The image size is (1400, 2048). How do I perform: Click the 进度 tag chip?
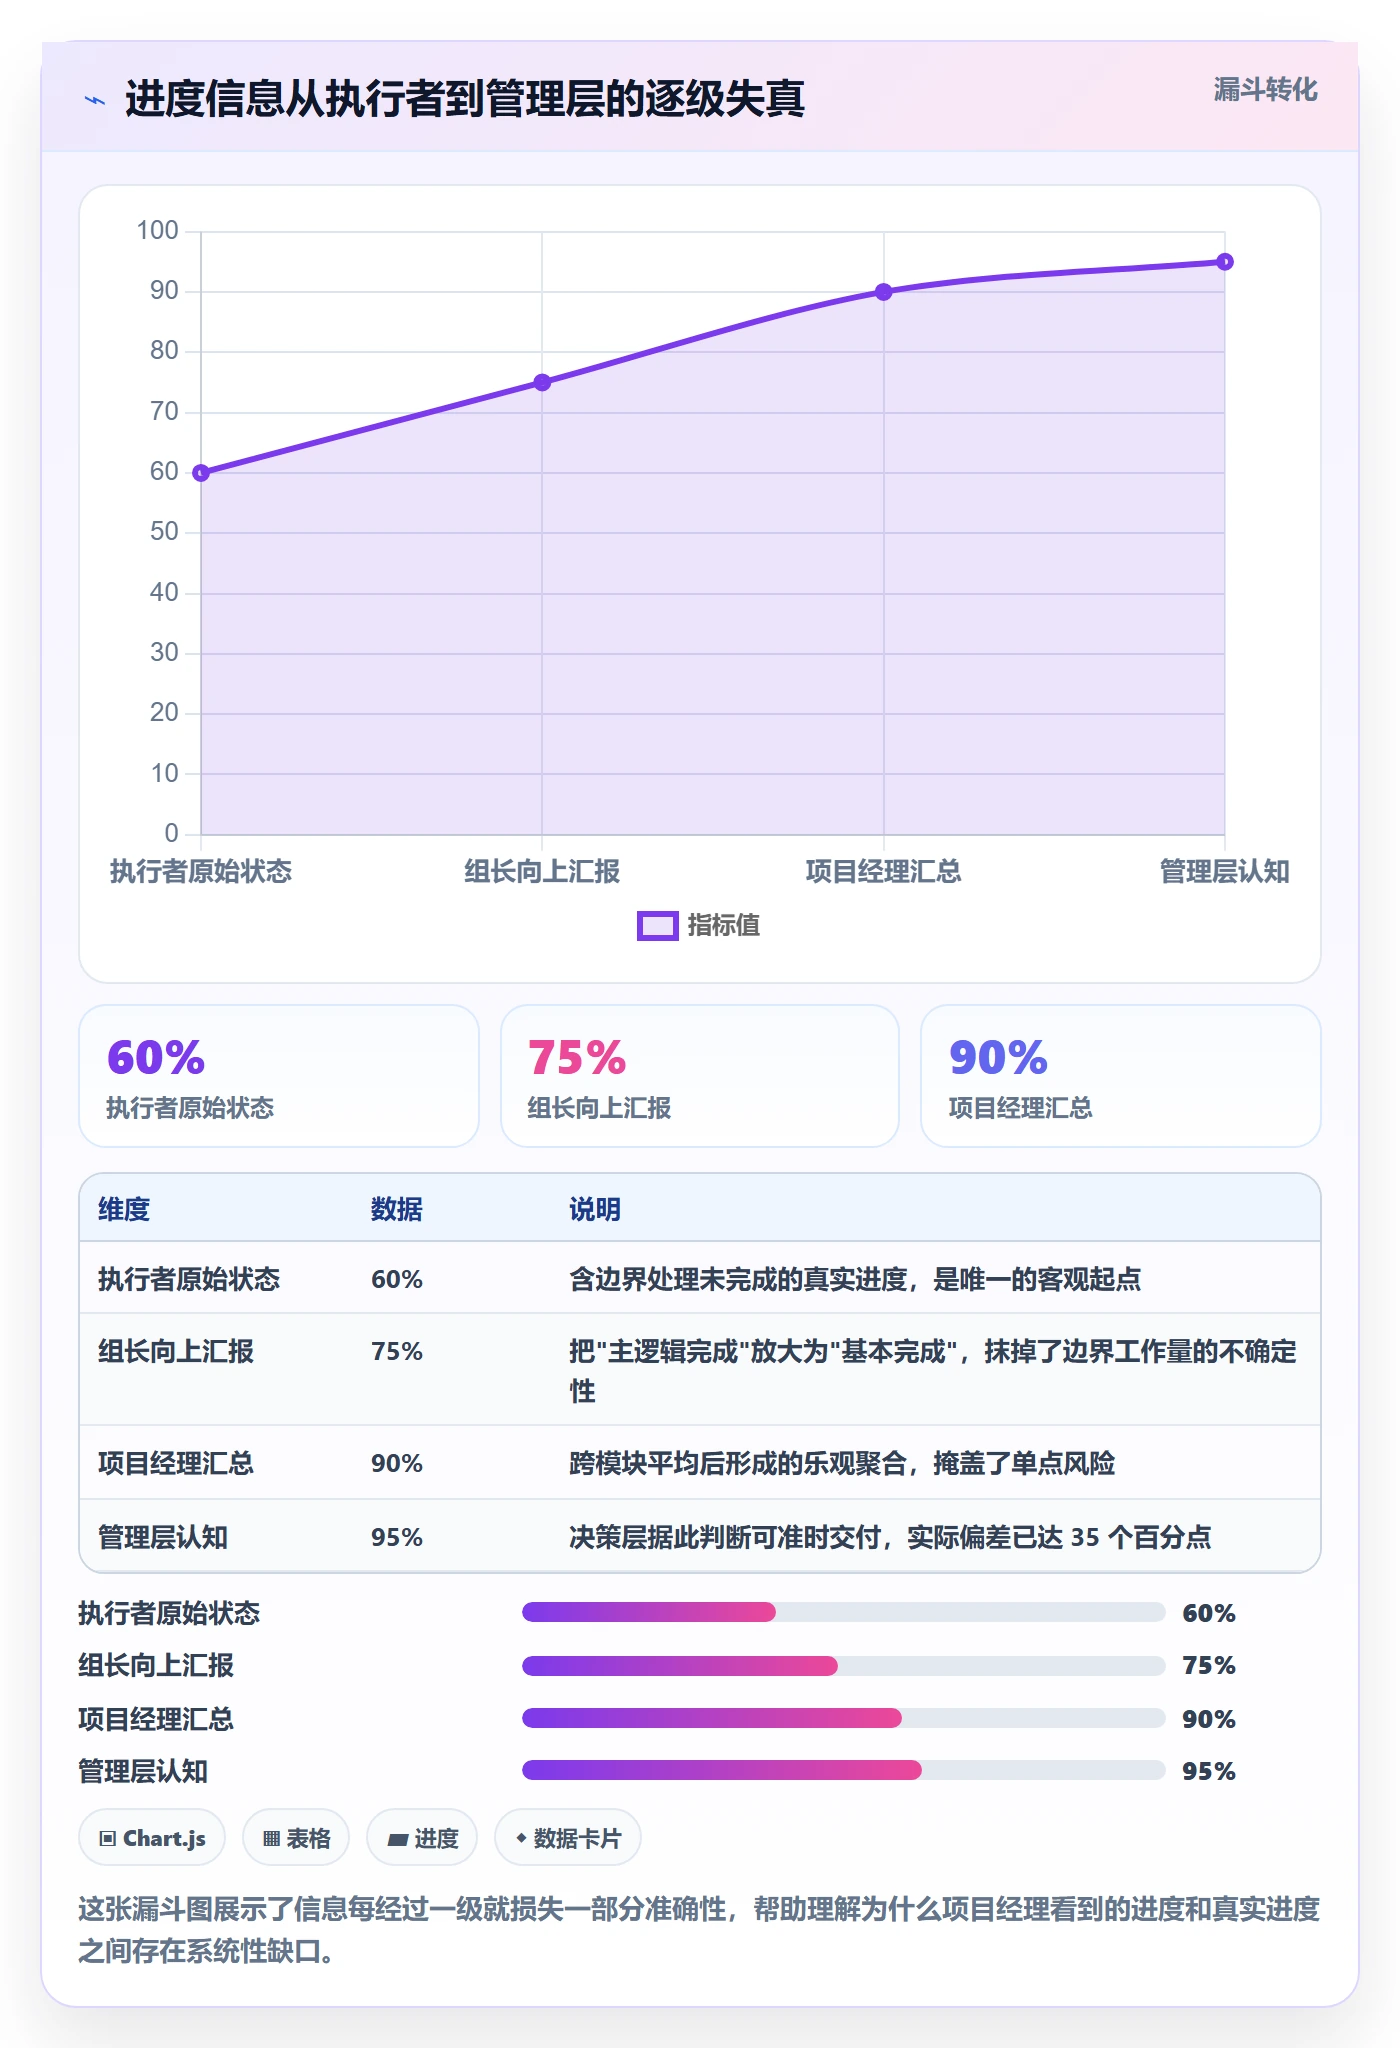pyautogui.click(x=422, y=1838)
